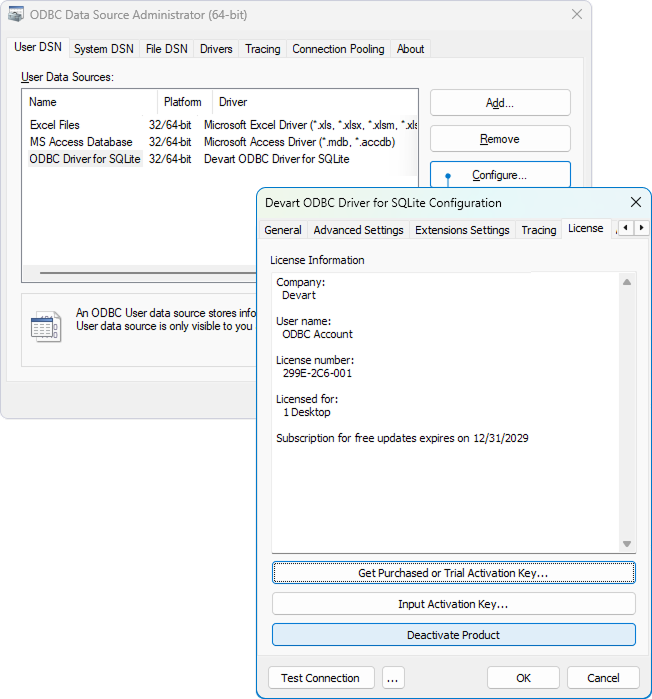Click Get Purchased or Trial Activation Key

coord(454,573)
